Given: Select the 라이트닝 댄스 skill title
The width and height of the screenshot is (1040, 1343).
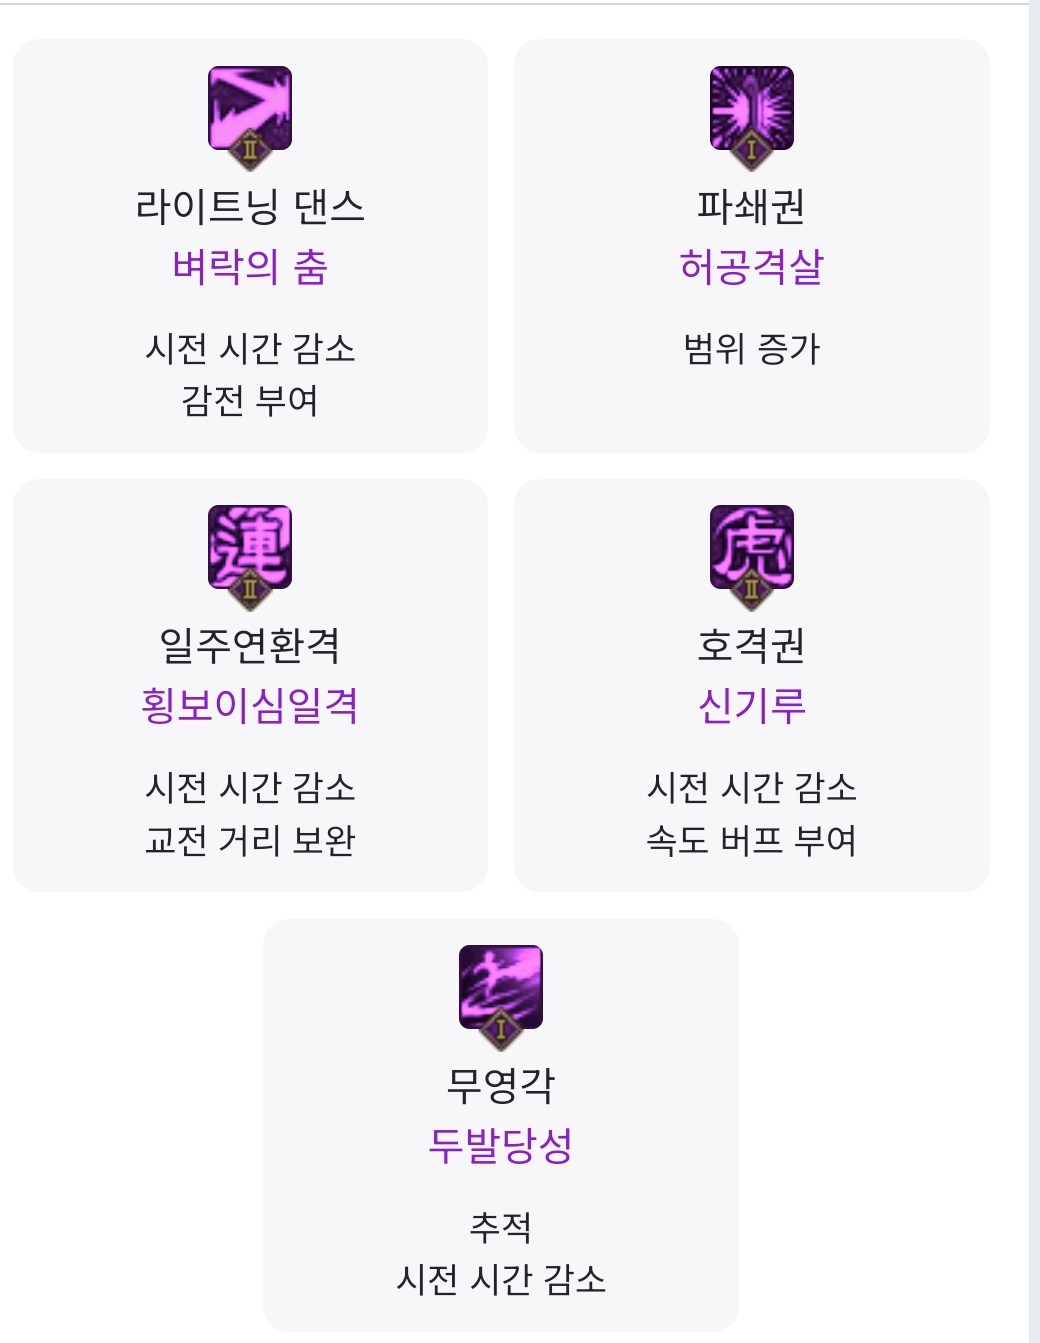Looking at the screenshot, I should pyautogui.click(x=250, y=207).
